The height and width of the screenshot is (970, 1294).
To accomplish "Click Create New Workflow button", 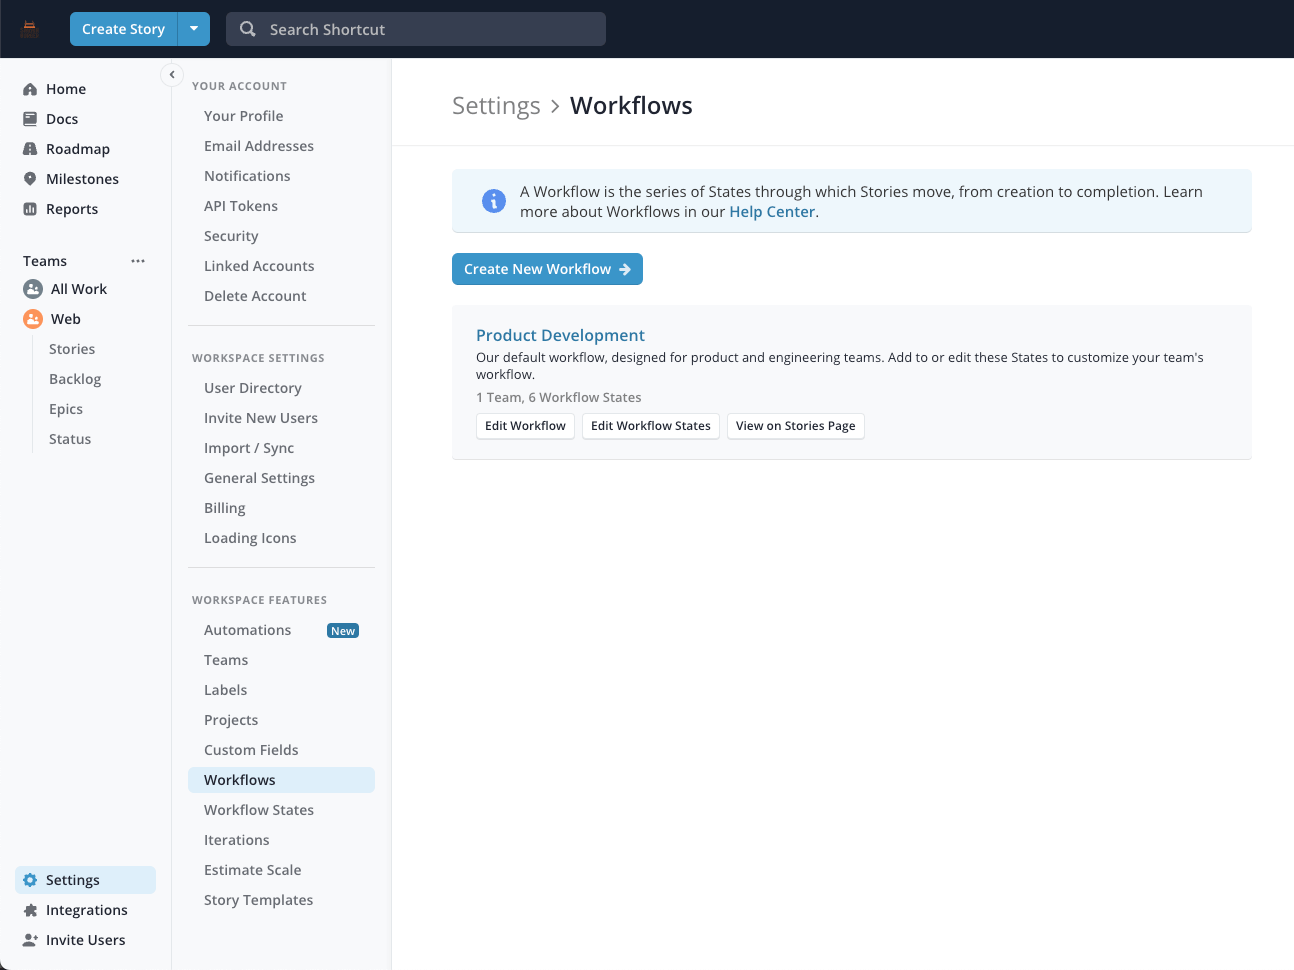I will coord(547,269).
